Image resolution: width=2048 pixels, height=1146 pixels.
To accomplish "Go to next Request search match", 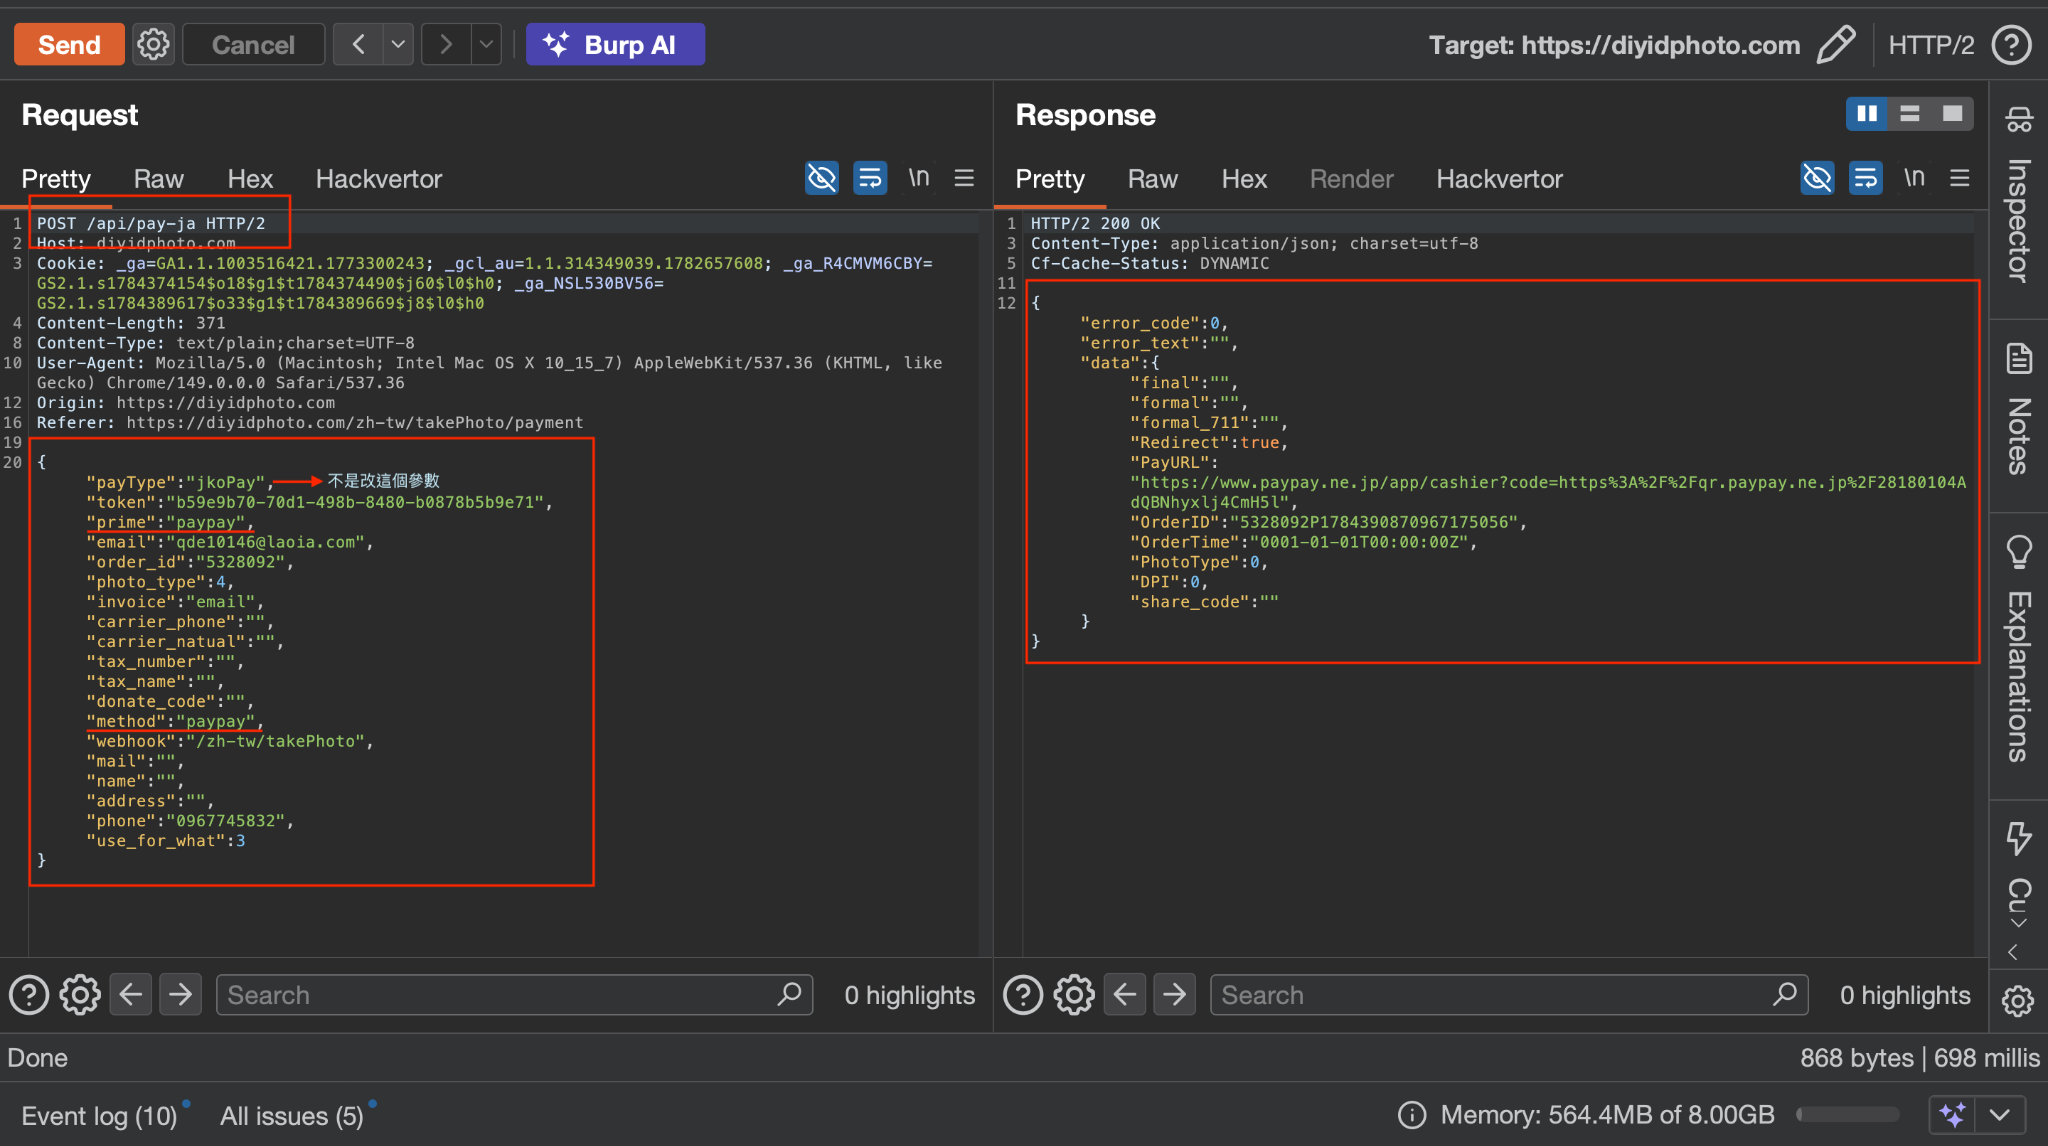I will [x=181, y=995].
